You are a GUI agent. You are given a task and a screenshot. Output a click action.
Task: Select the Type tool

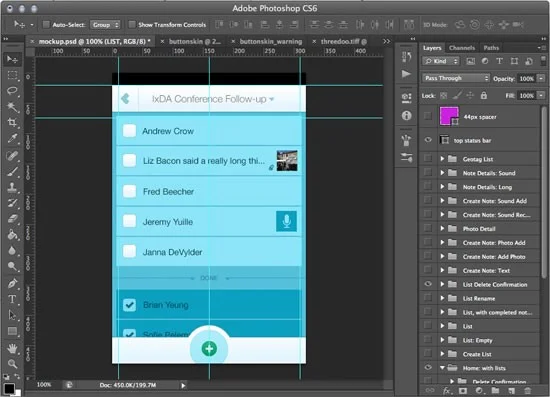click(12, 299)
